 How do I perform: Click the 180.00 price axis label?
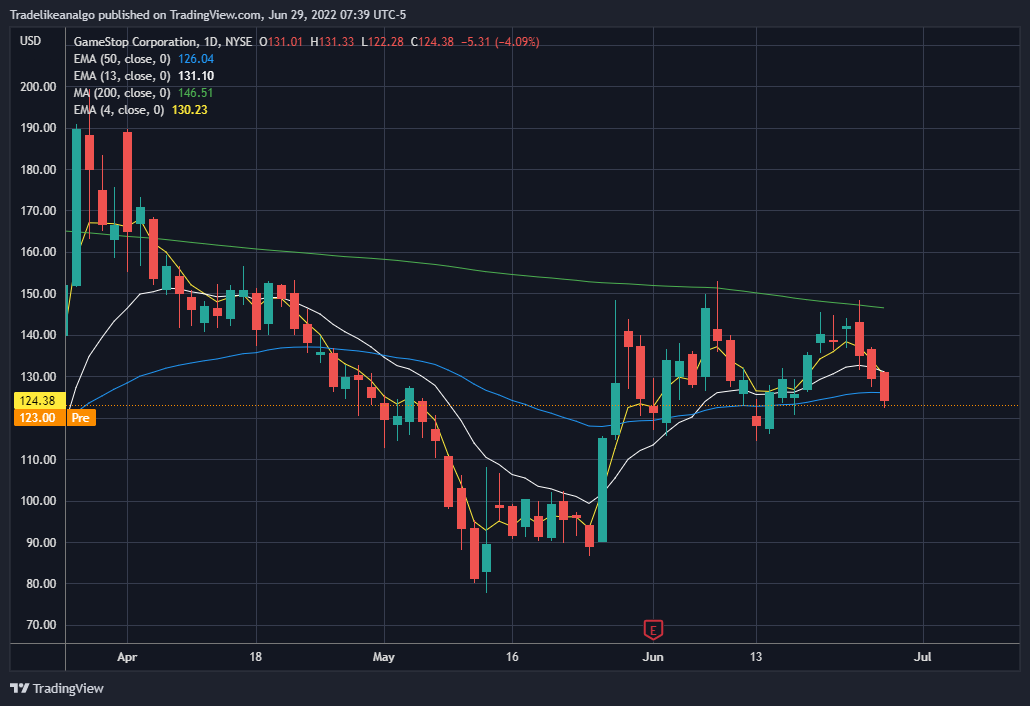(x=38, y=169)
